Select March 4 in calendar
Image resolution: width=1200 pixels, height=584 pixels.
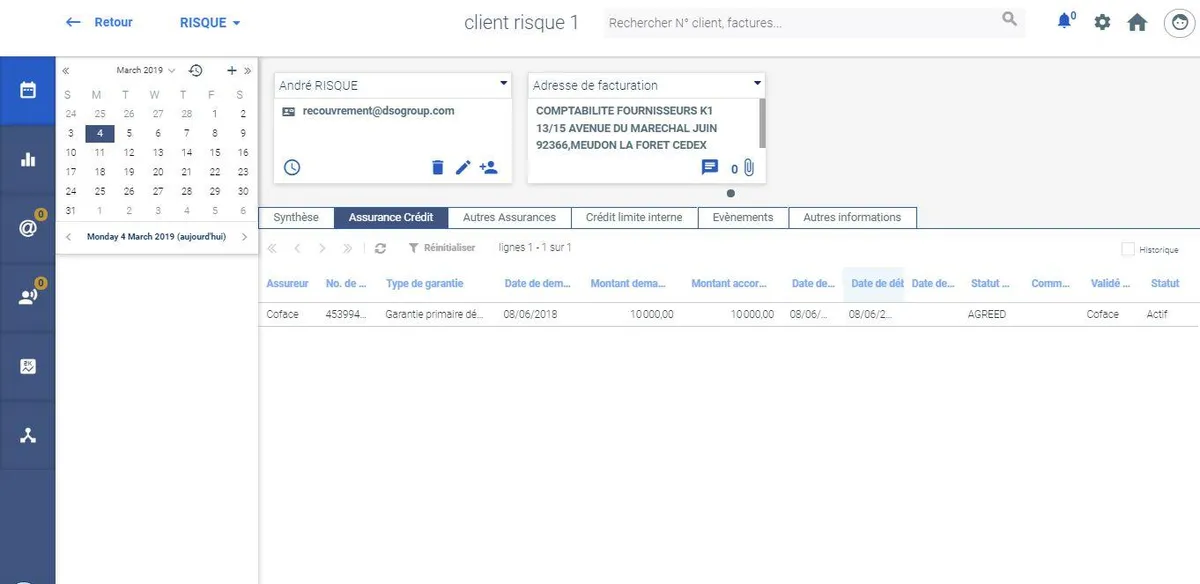point(100,133)
